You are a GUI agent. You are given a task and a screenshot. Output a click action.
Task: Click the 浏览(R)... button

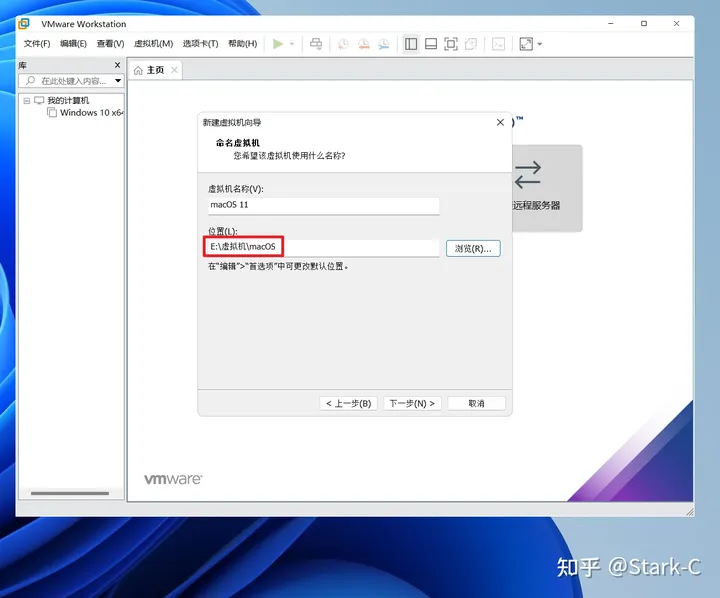pos(473,248)
